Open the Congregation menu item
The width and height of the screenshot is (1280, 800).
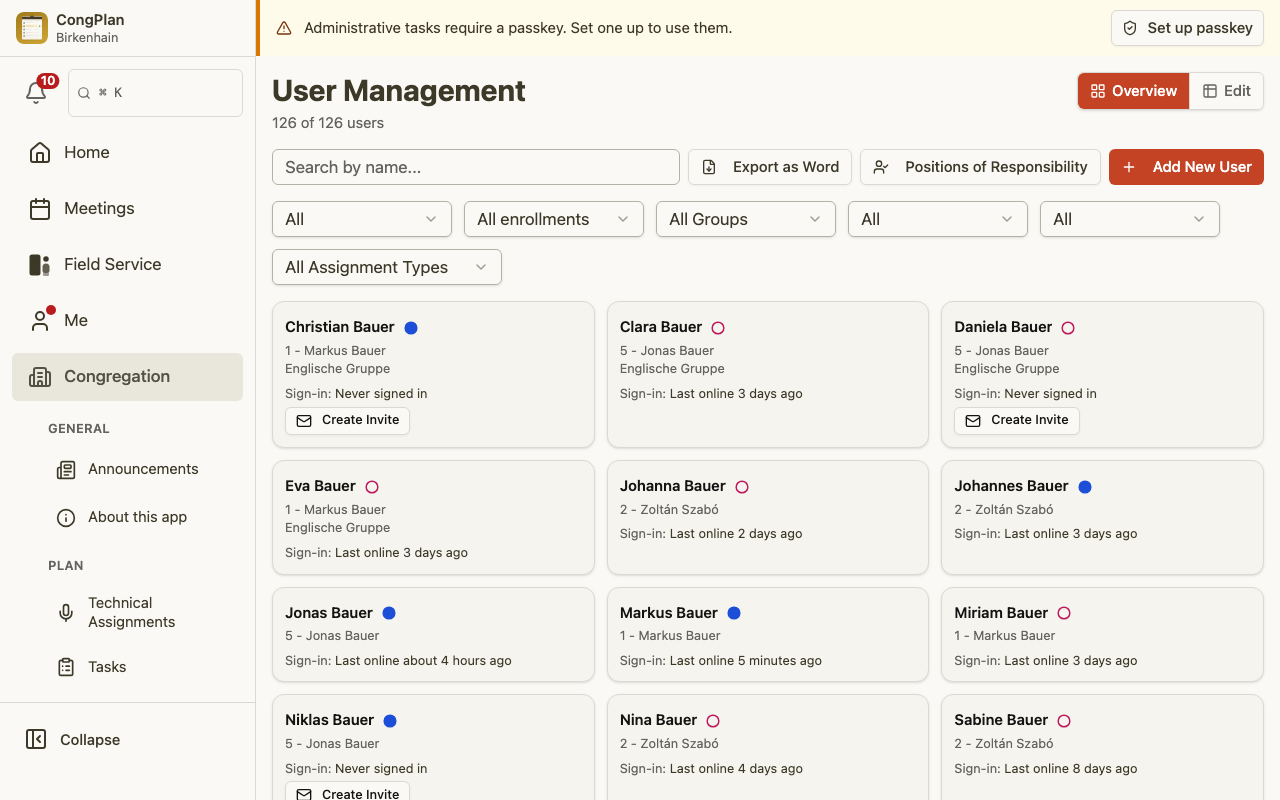coord(127,377)
